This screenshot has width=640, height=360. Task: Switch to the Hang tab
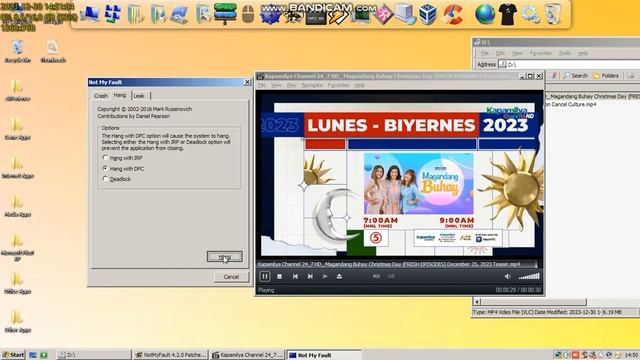tap(120, 95)
